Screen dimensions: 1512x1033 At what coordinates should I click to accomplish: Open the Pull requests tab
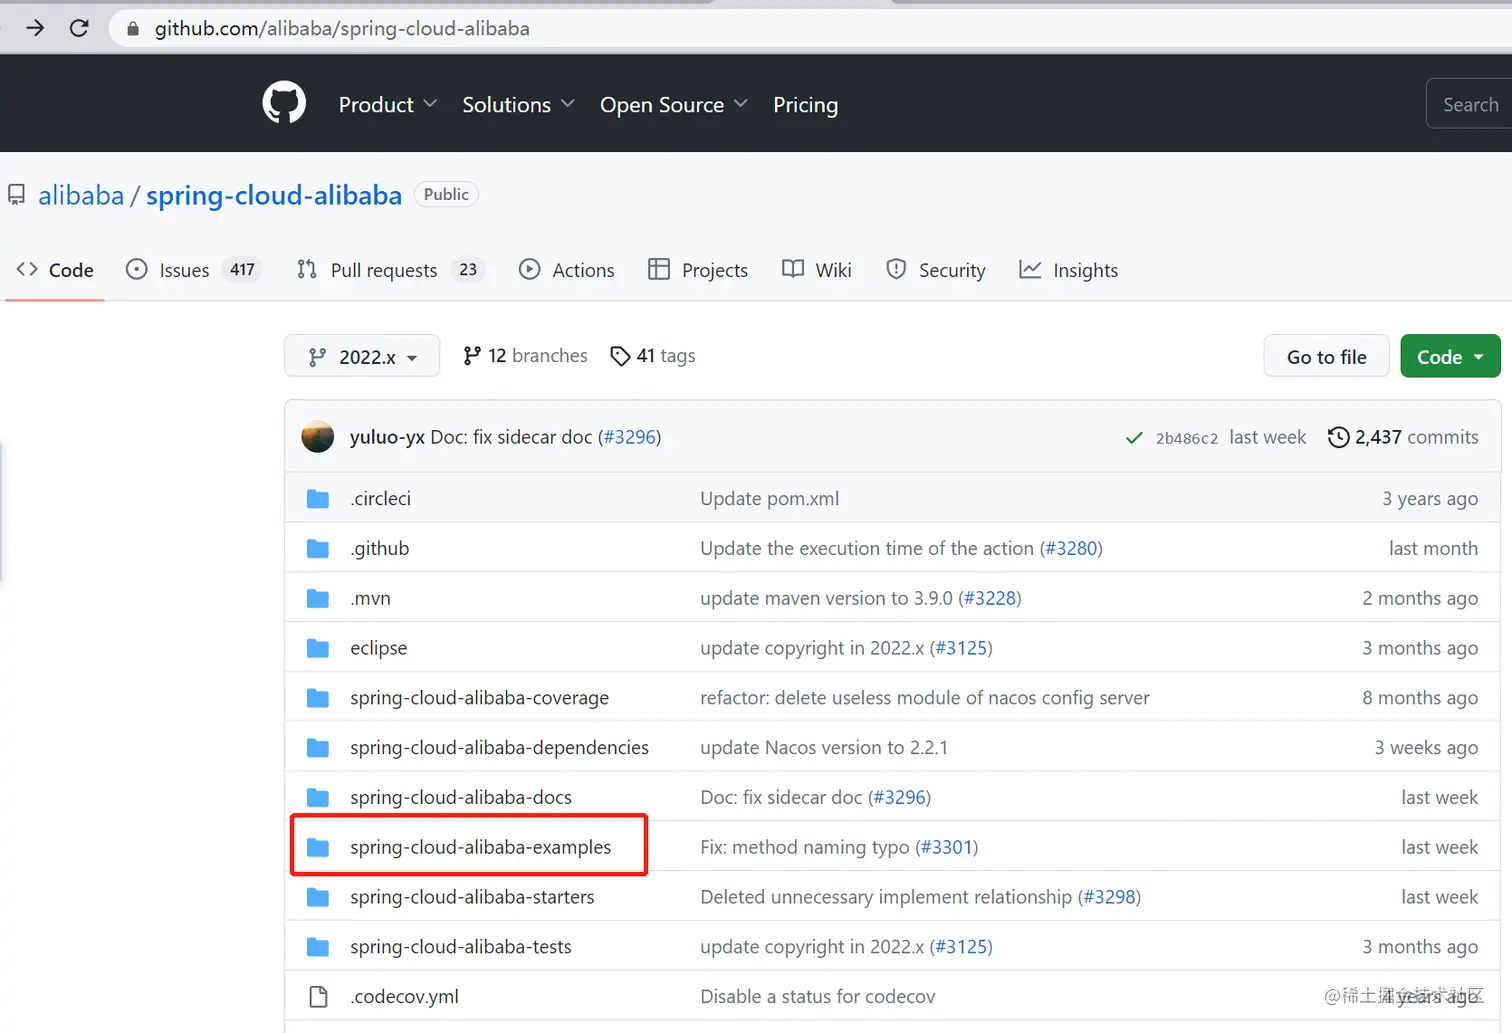(391, 270)
